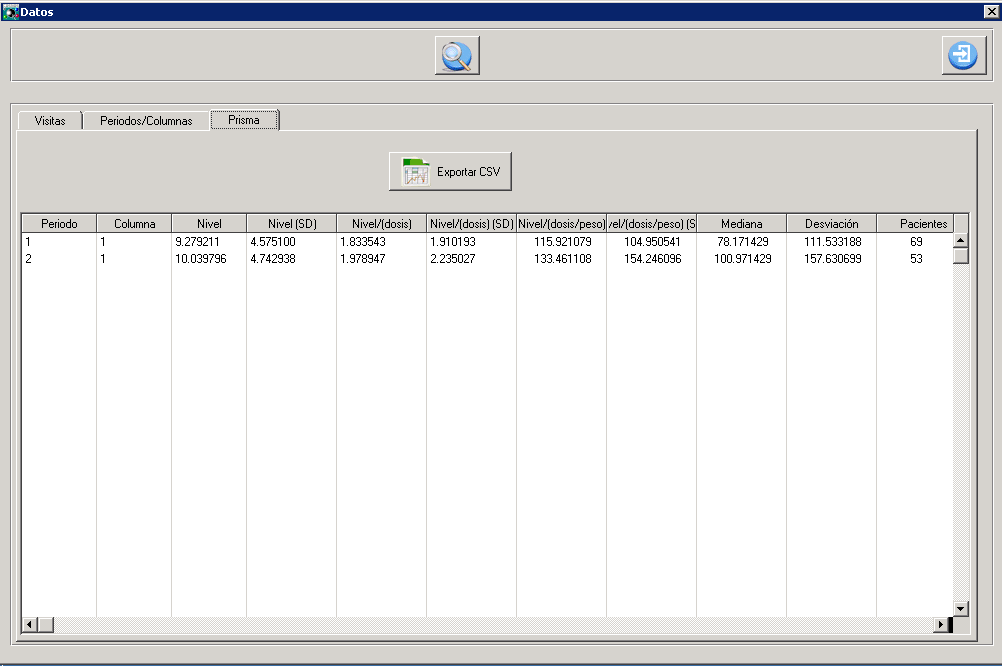Switch to the Visitas tab
This screenshot has height=666, width=1002.
50,120
